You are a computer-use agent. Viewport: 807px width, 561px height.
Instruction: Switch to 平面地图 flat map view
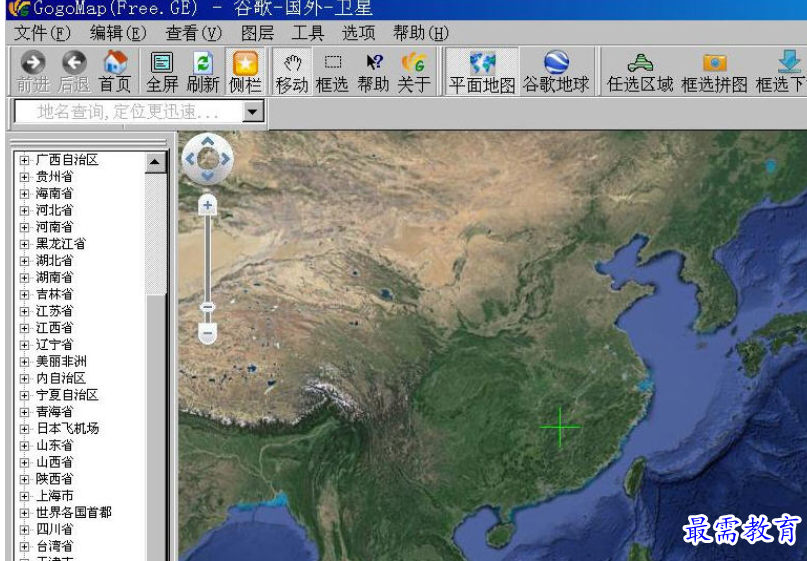click(482, 71)
